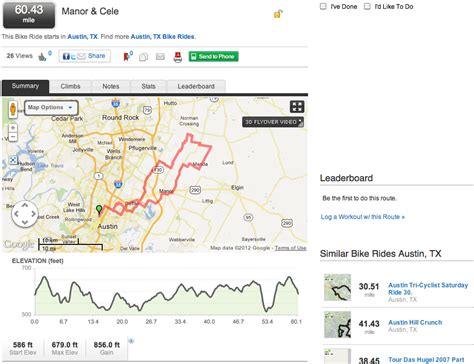Viewport: 474px width, 364px height.
Task: Open the Austin Tri-Cyclist Saturday Ride thumbnail
Action: click(x=337, y=287)
